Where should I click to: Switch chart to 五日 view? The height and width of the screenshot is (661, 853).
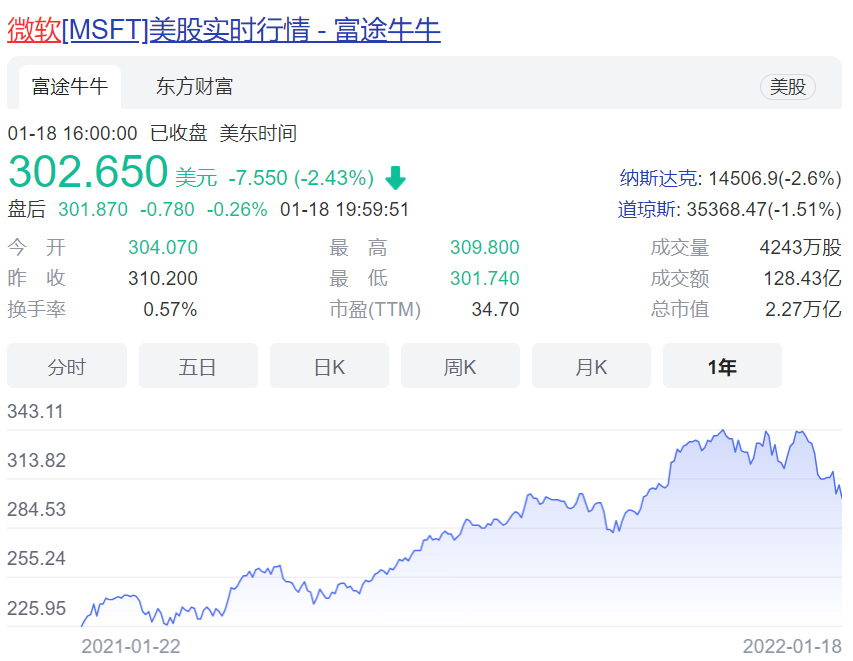point(198,366)
